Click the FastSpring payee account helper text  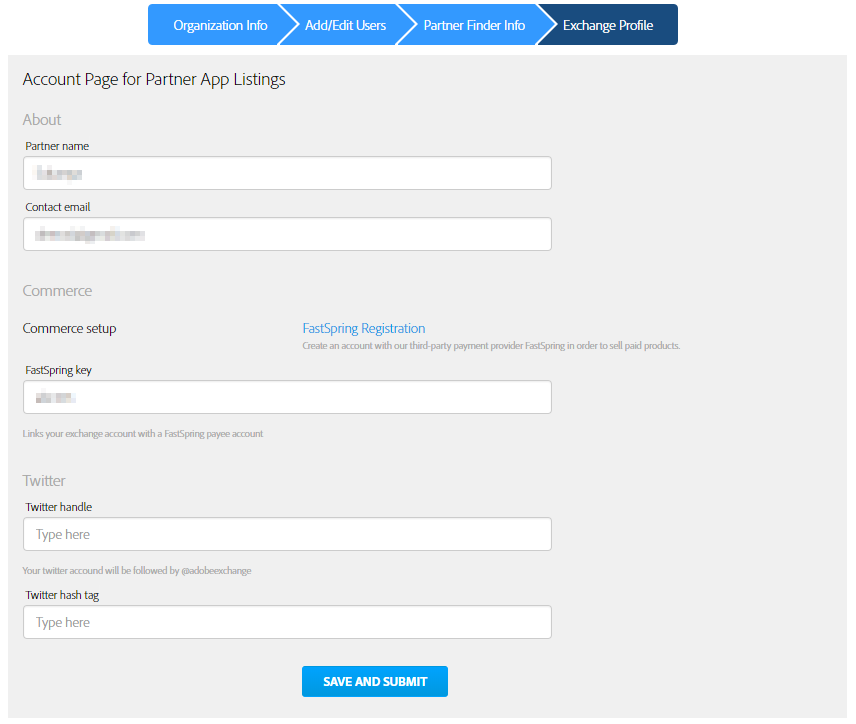[143, 433]
